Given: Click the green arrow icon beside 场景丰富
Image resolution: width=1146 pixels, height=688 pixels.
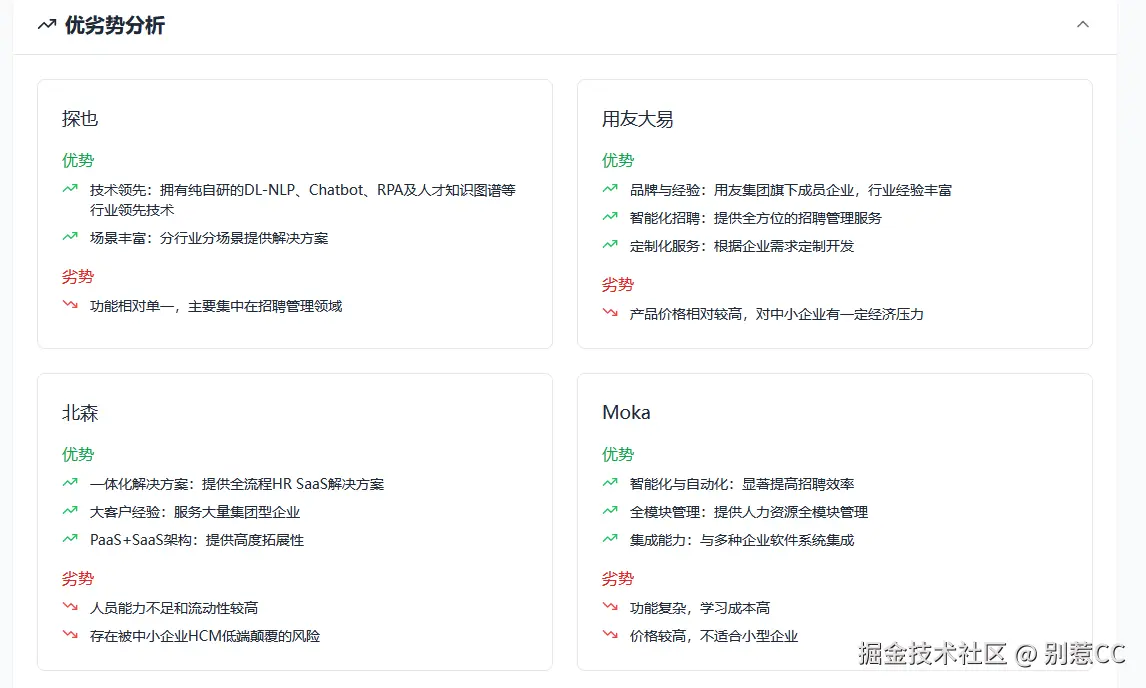Looking at the screenshot, I should point(70,237).
